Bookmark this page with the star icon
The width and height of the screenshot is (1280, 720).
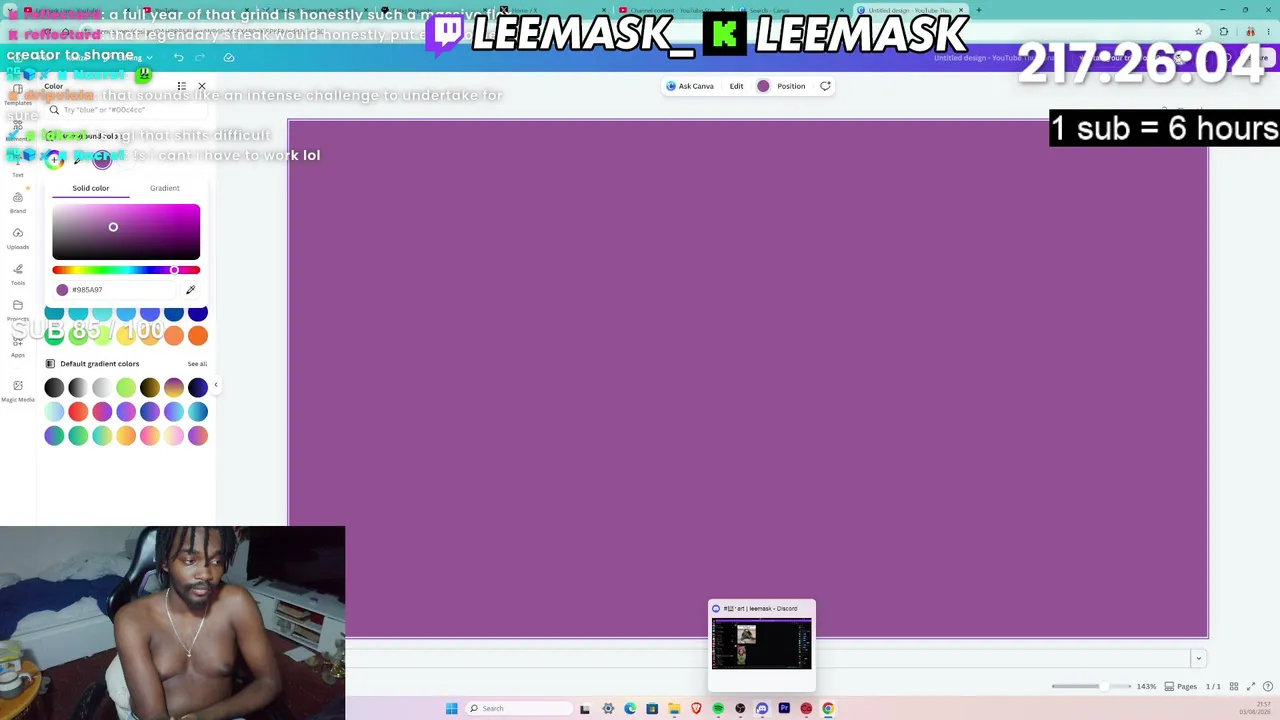tap(1198, 32)
